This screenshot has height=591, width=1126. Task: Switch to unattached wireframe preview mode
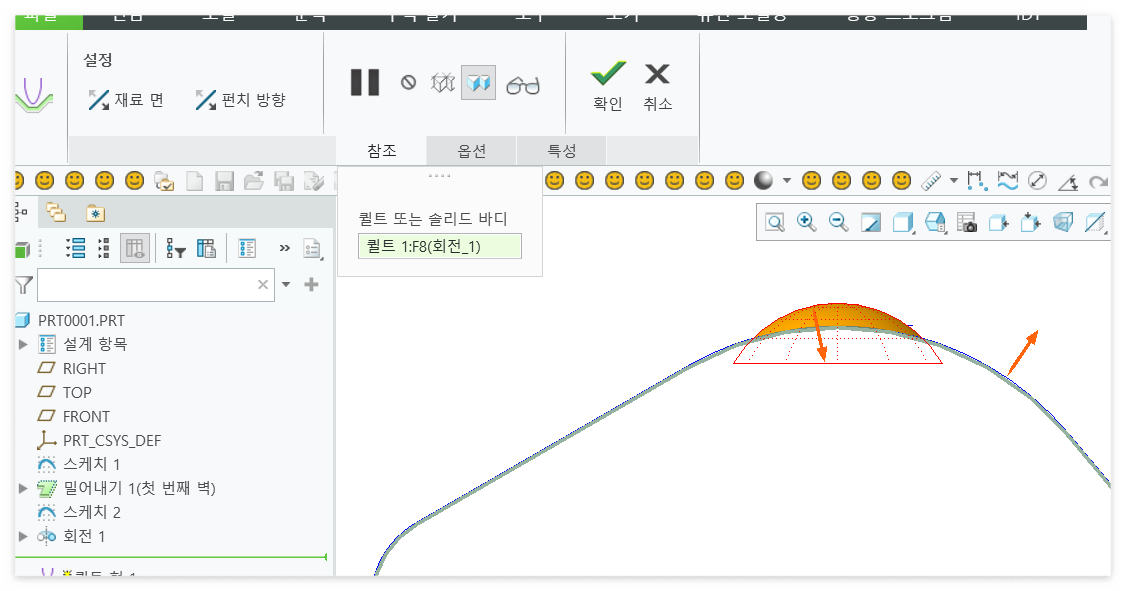click(x=442, y=83)
